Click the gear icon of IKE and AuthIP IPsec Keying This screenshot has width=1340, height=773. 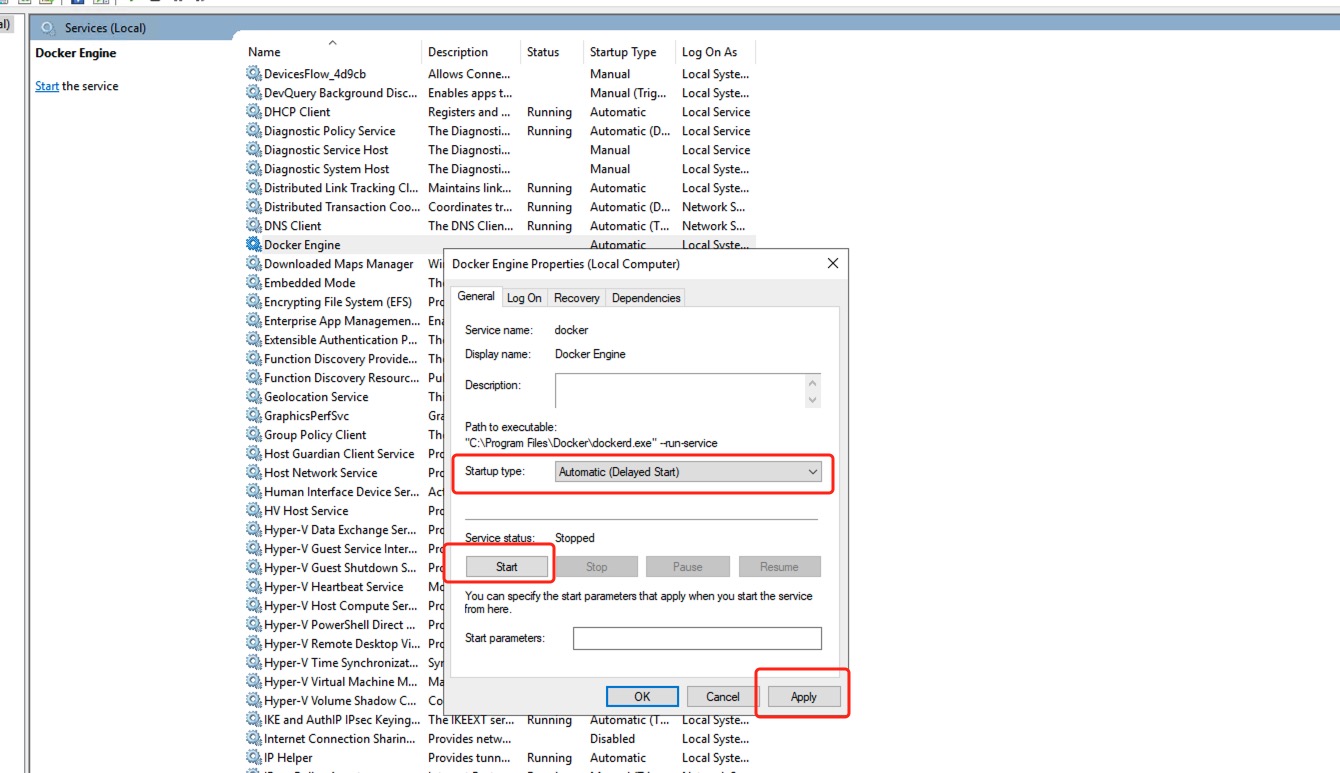coord(254,720)
